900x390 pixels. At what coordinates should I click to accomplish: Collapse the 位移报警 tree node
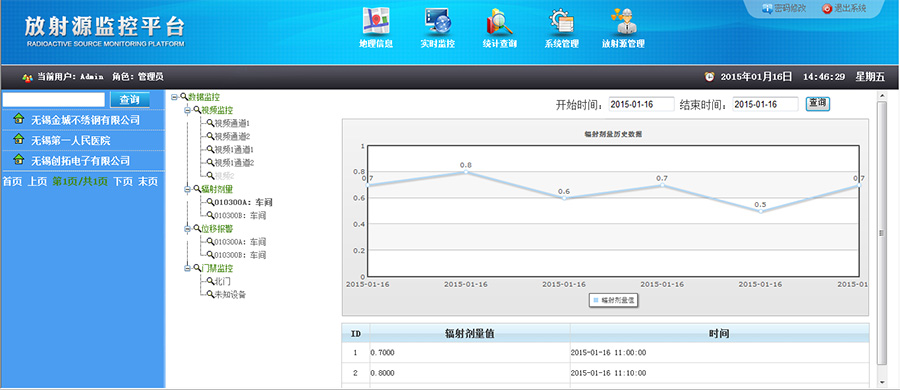tap(187, 229)
